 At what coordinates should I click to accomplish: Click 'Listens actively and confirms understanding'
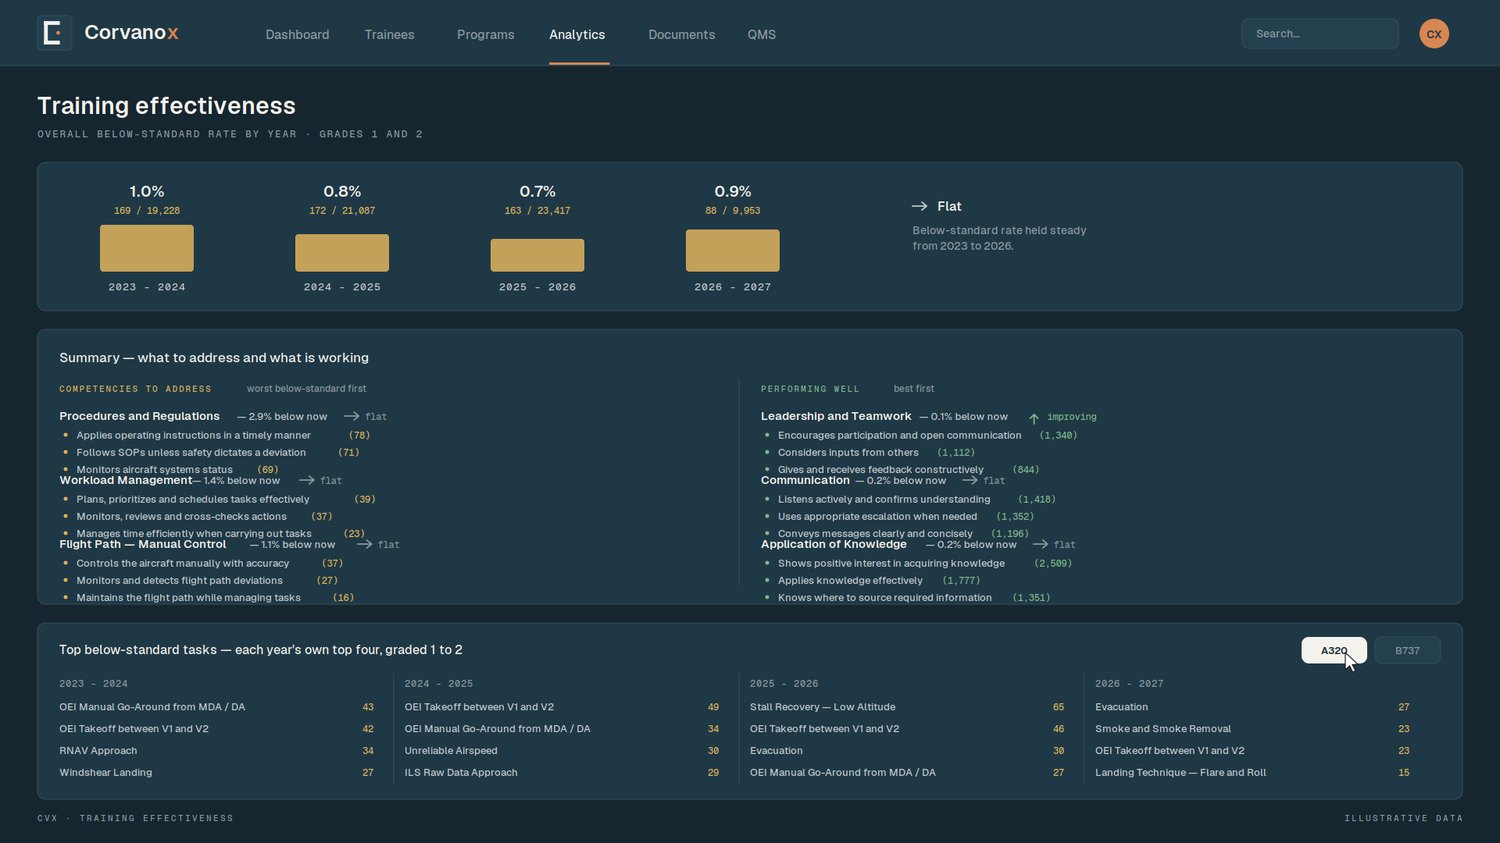tap(884, 499)
